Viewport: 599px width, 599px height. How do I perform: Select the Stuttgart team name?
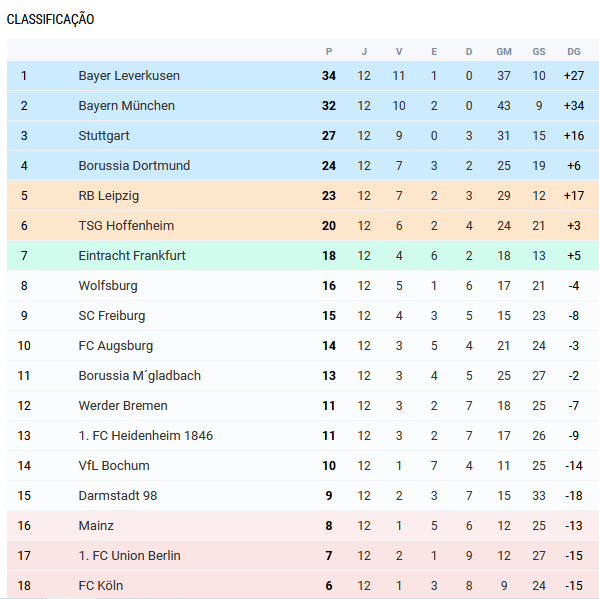tap(104, 136)
